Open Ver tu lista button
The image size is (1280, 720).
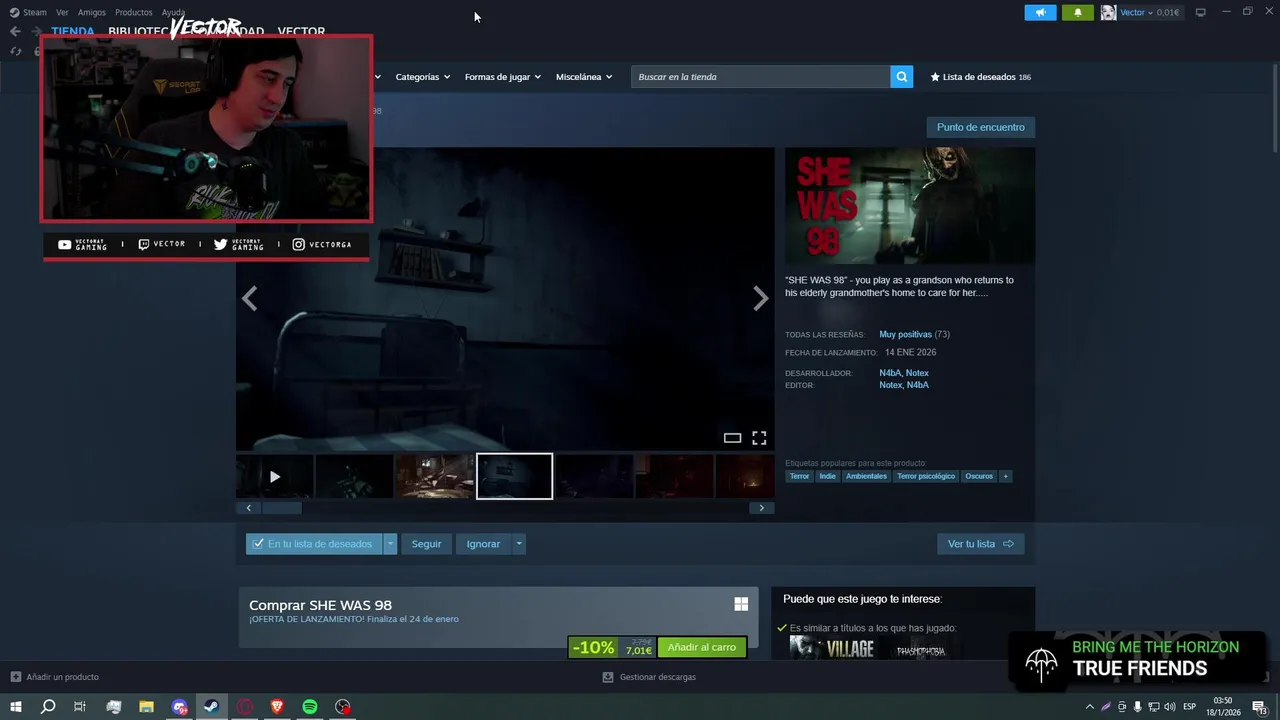tap(980, 544)
